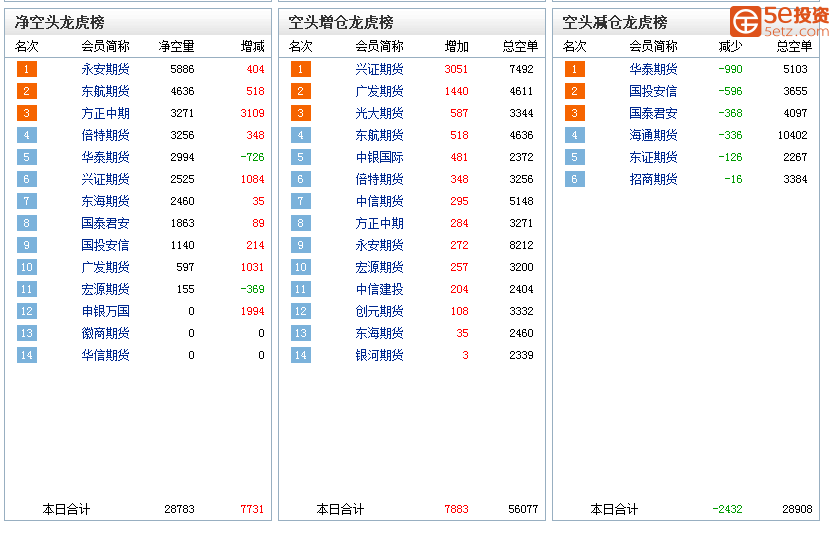Select 华泰期货 in the 净空头龙虎榜 list

click(105, 157)
